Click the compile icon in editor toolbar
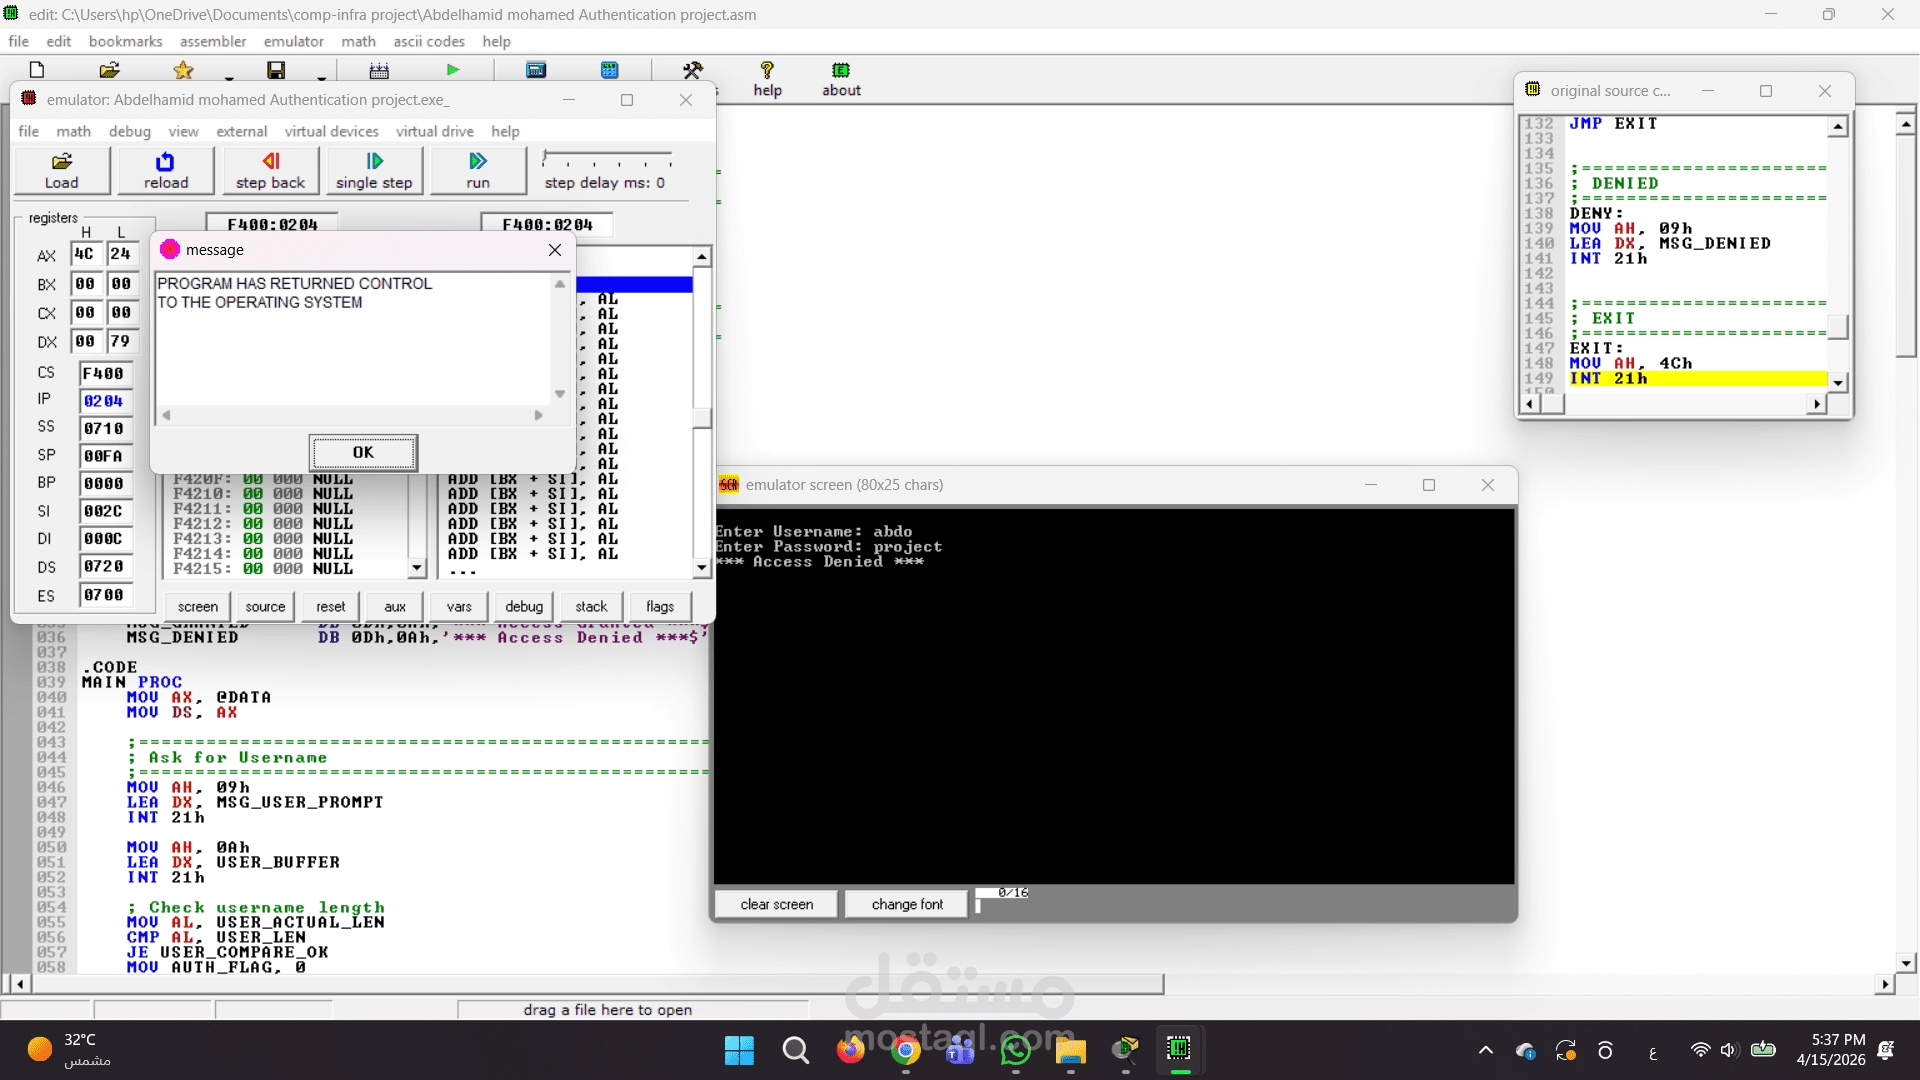 pos(379,70)
